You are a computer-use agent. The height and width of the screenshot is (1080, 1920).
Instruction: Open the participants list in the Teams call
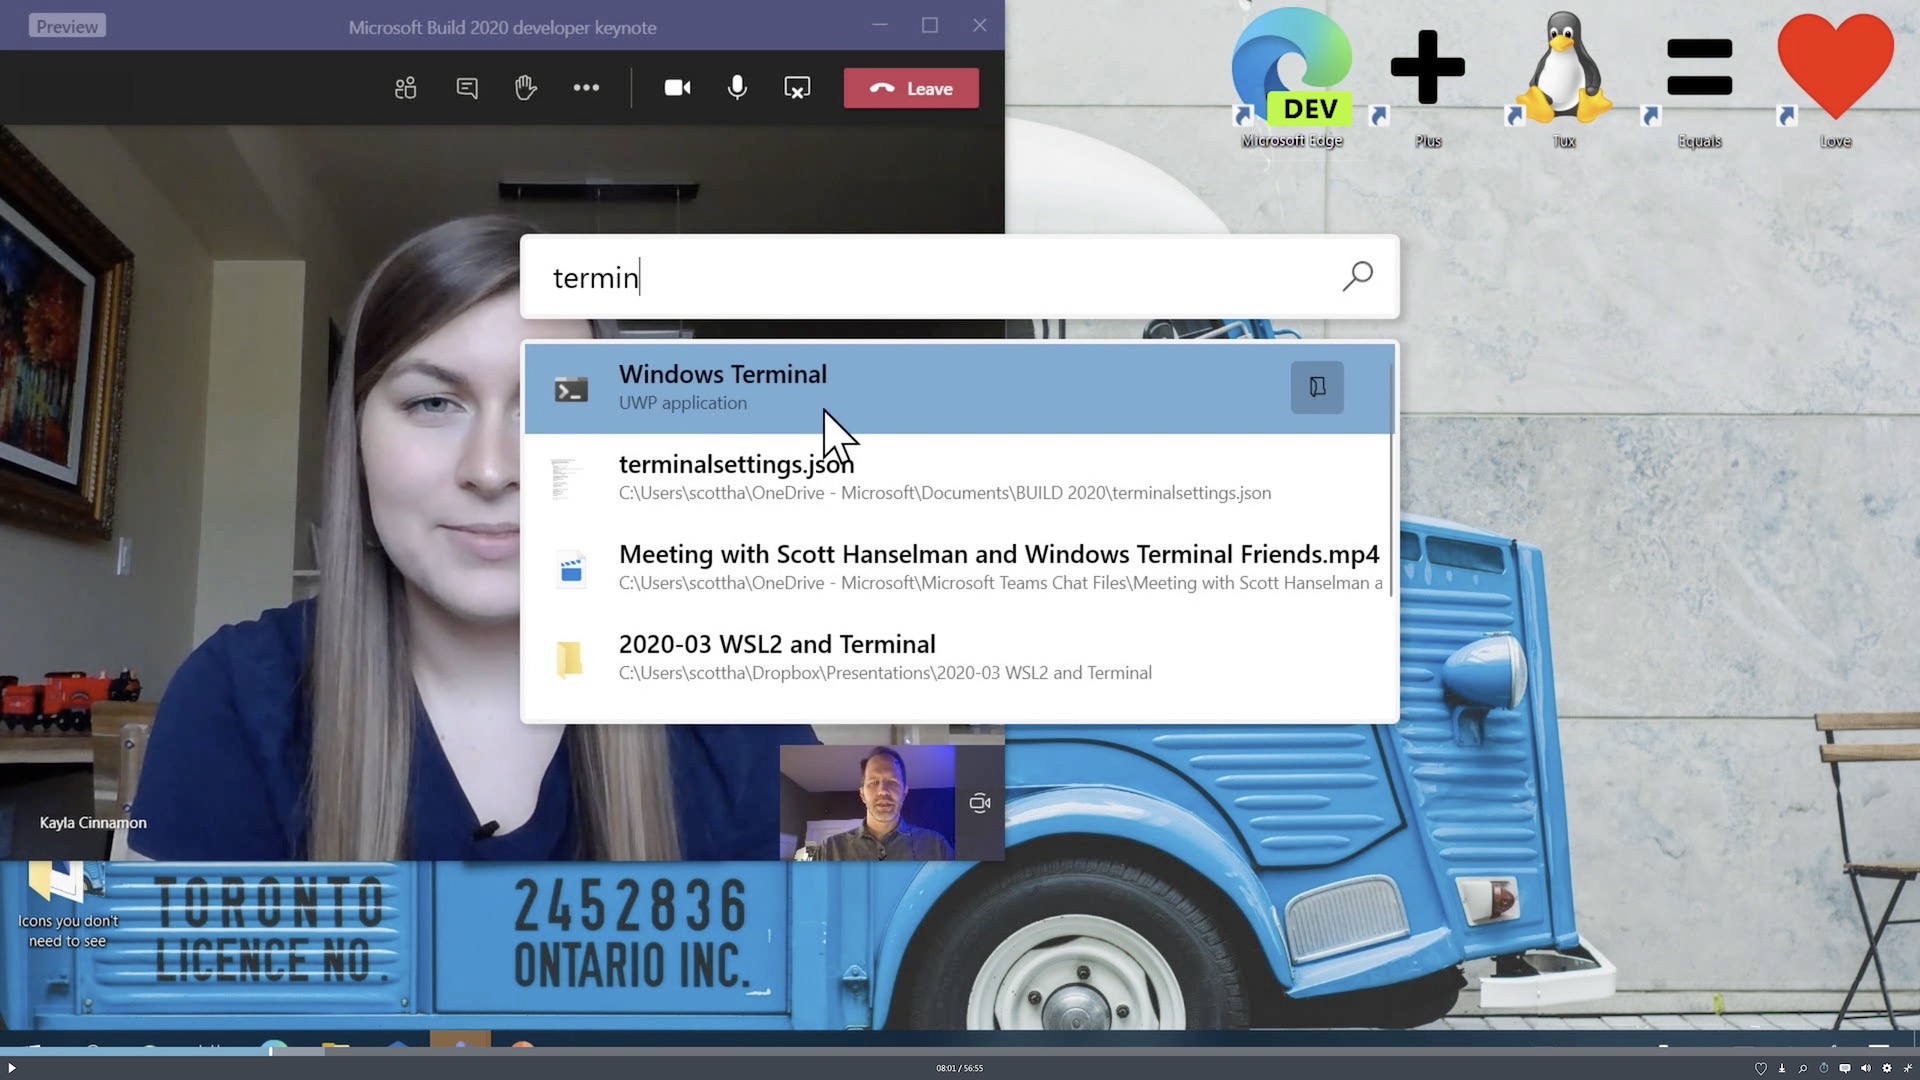405,88
